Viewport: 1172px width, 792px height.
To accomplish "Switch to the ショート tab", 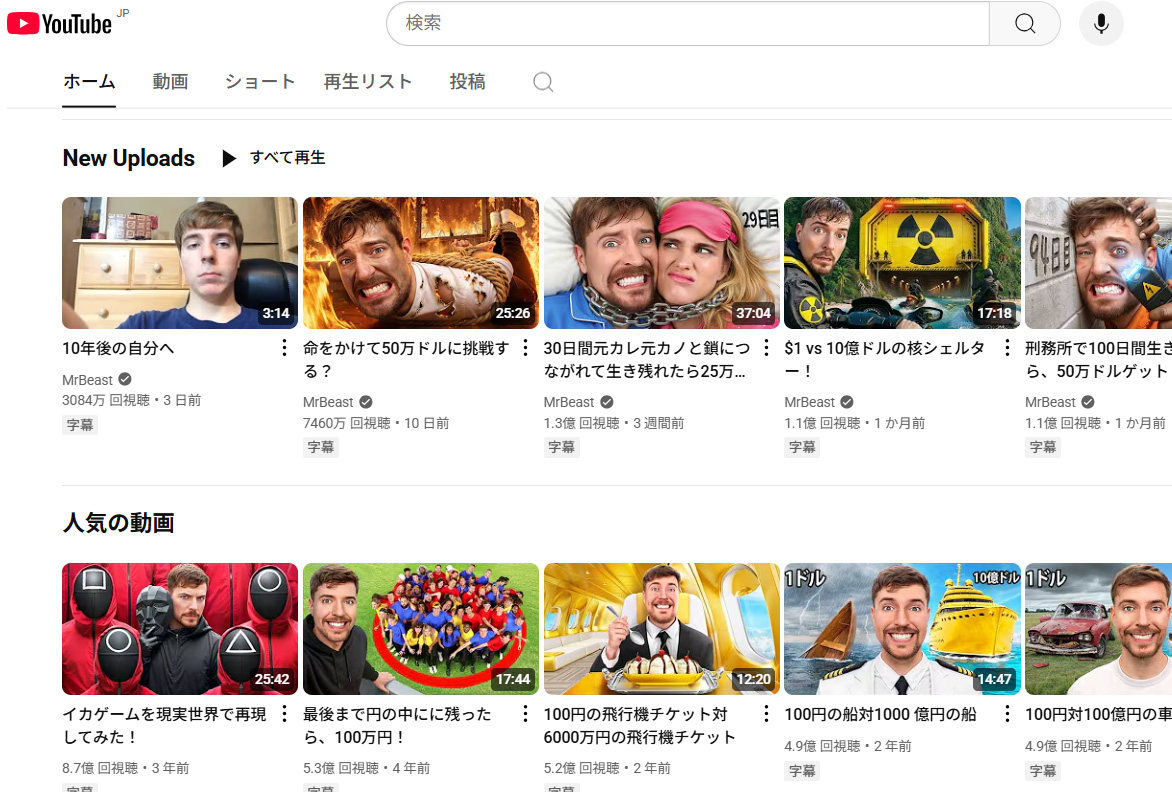I will pos(260,82).
